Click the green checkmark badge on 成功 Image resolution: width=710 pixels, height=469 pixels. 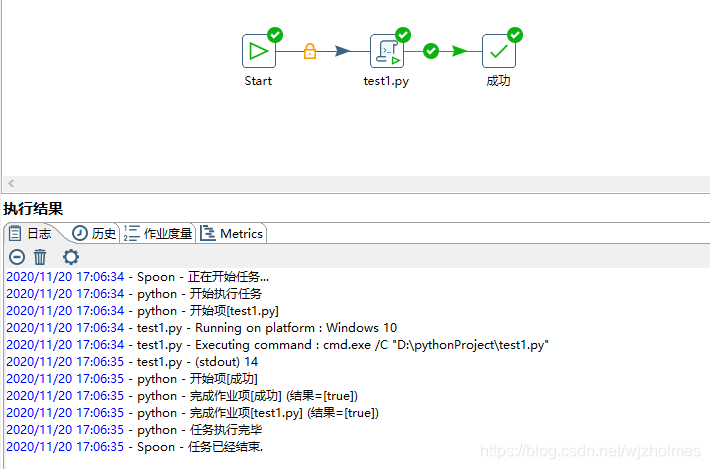pyautogui.click(x=515, y=35)
